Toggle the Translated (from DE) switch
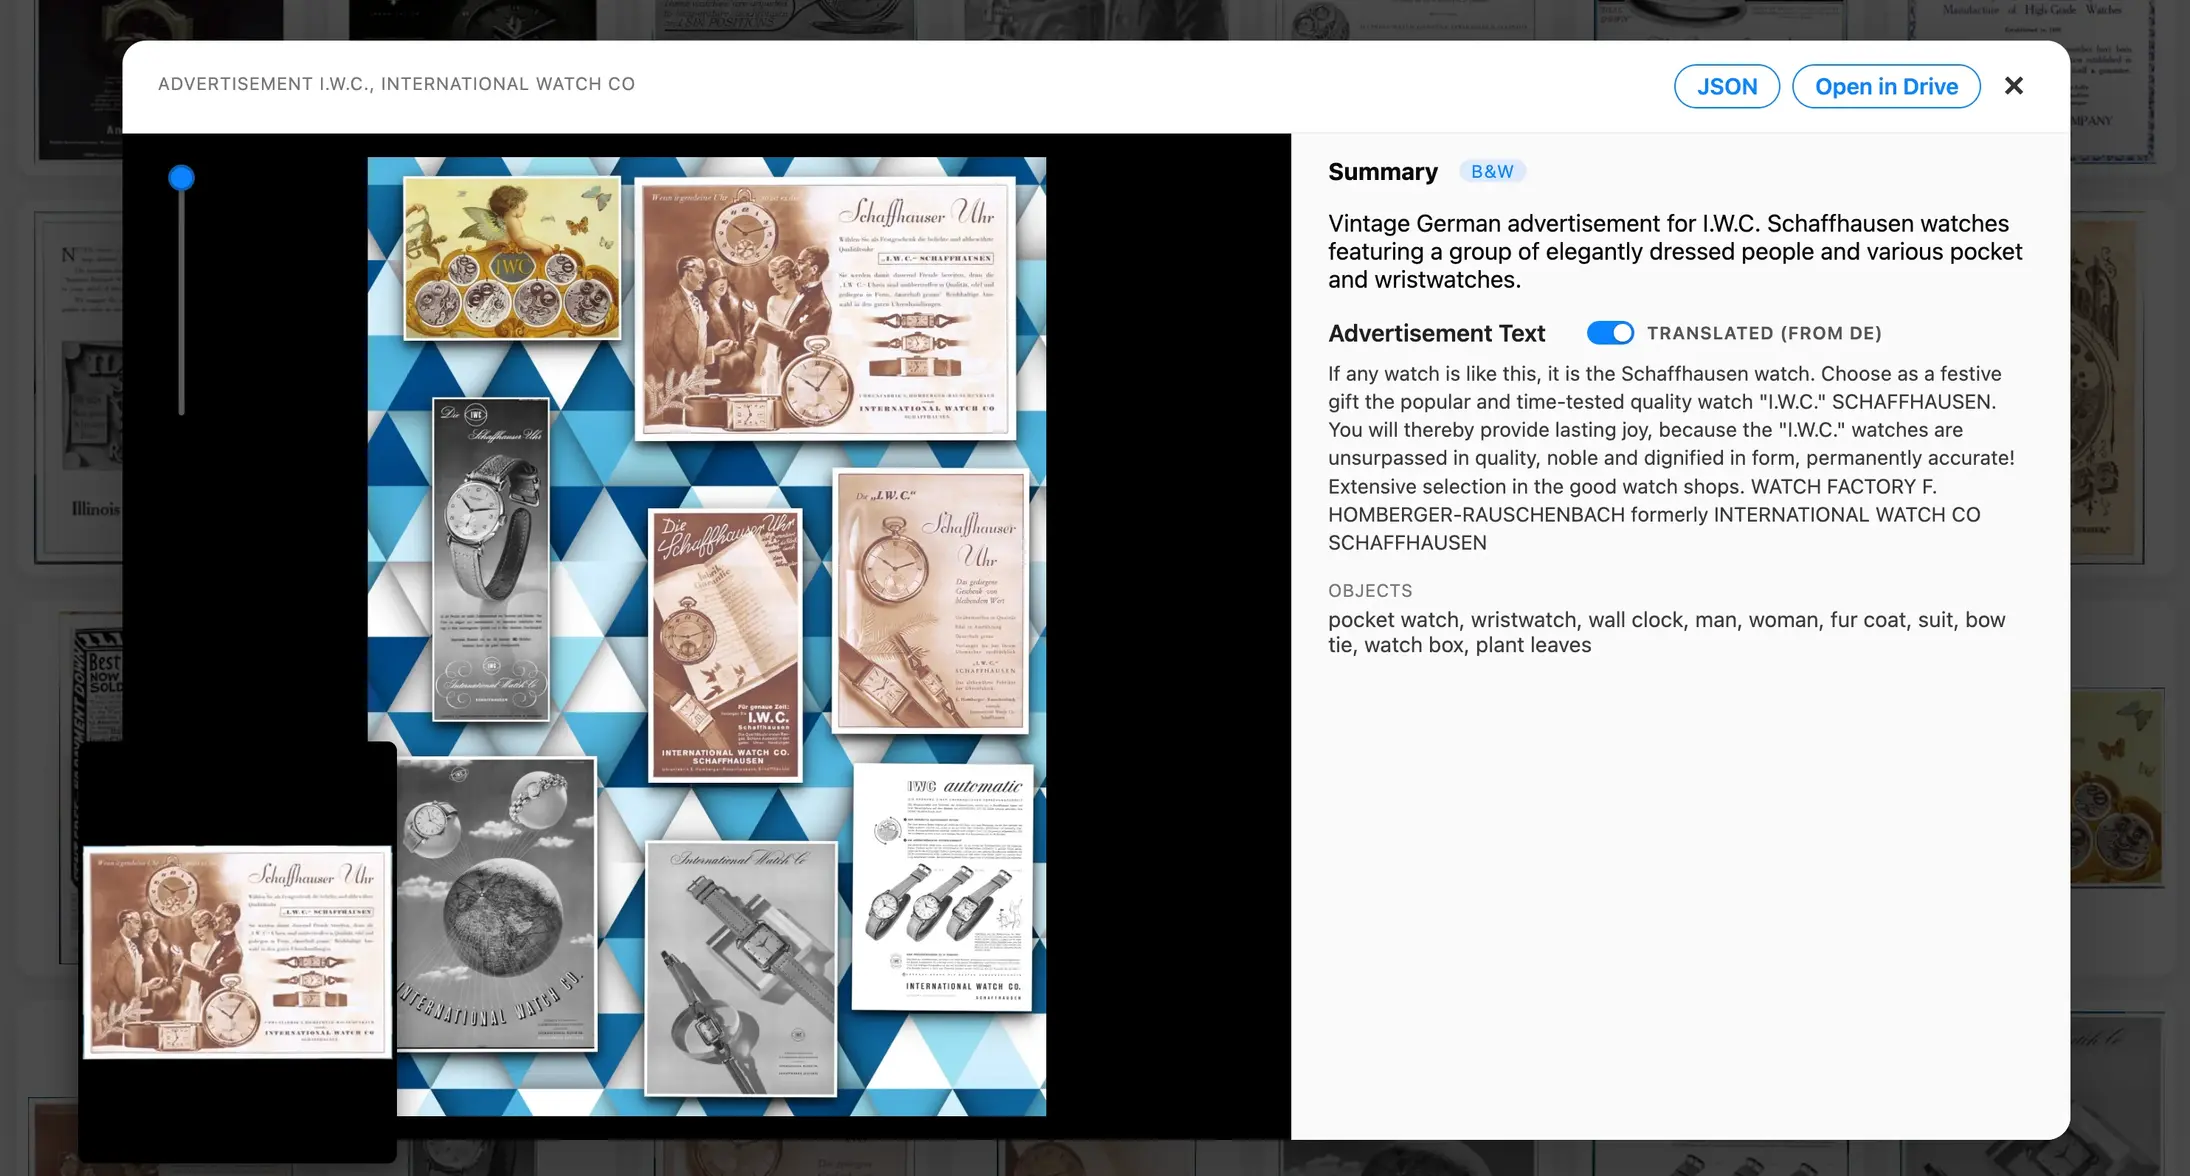 (1610, 333)
